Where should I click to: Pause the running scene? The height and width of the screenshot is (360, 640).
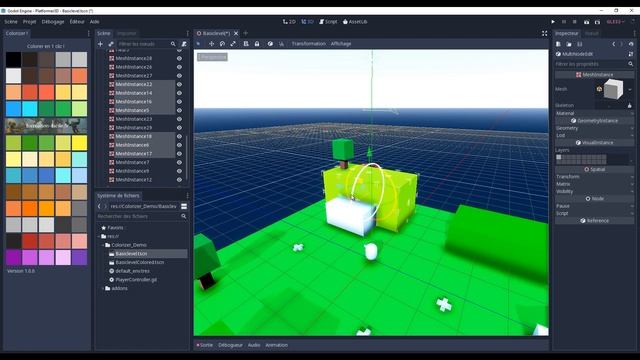(564, 22)
